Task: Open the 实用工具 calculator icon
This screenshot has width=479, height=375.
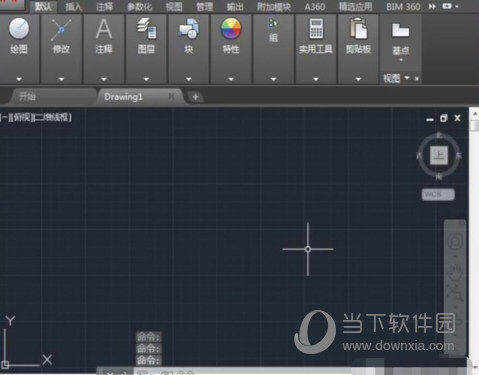Action: (316, 29)
